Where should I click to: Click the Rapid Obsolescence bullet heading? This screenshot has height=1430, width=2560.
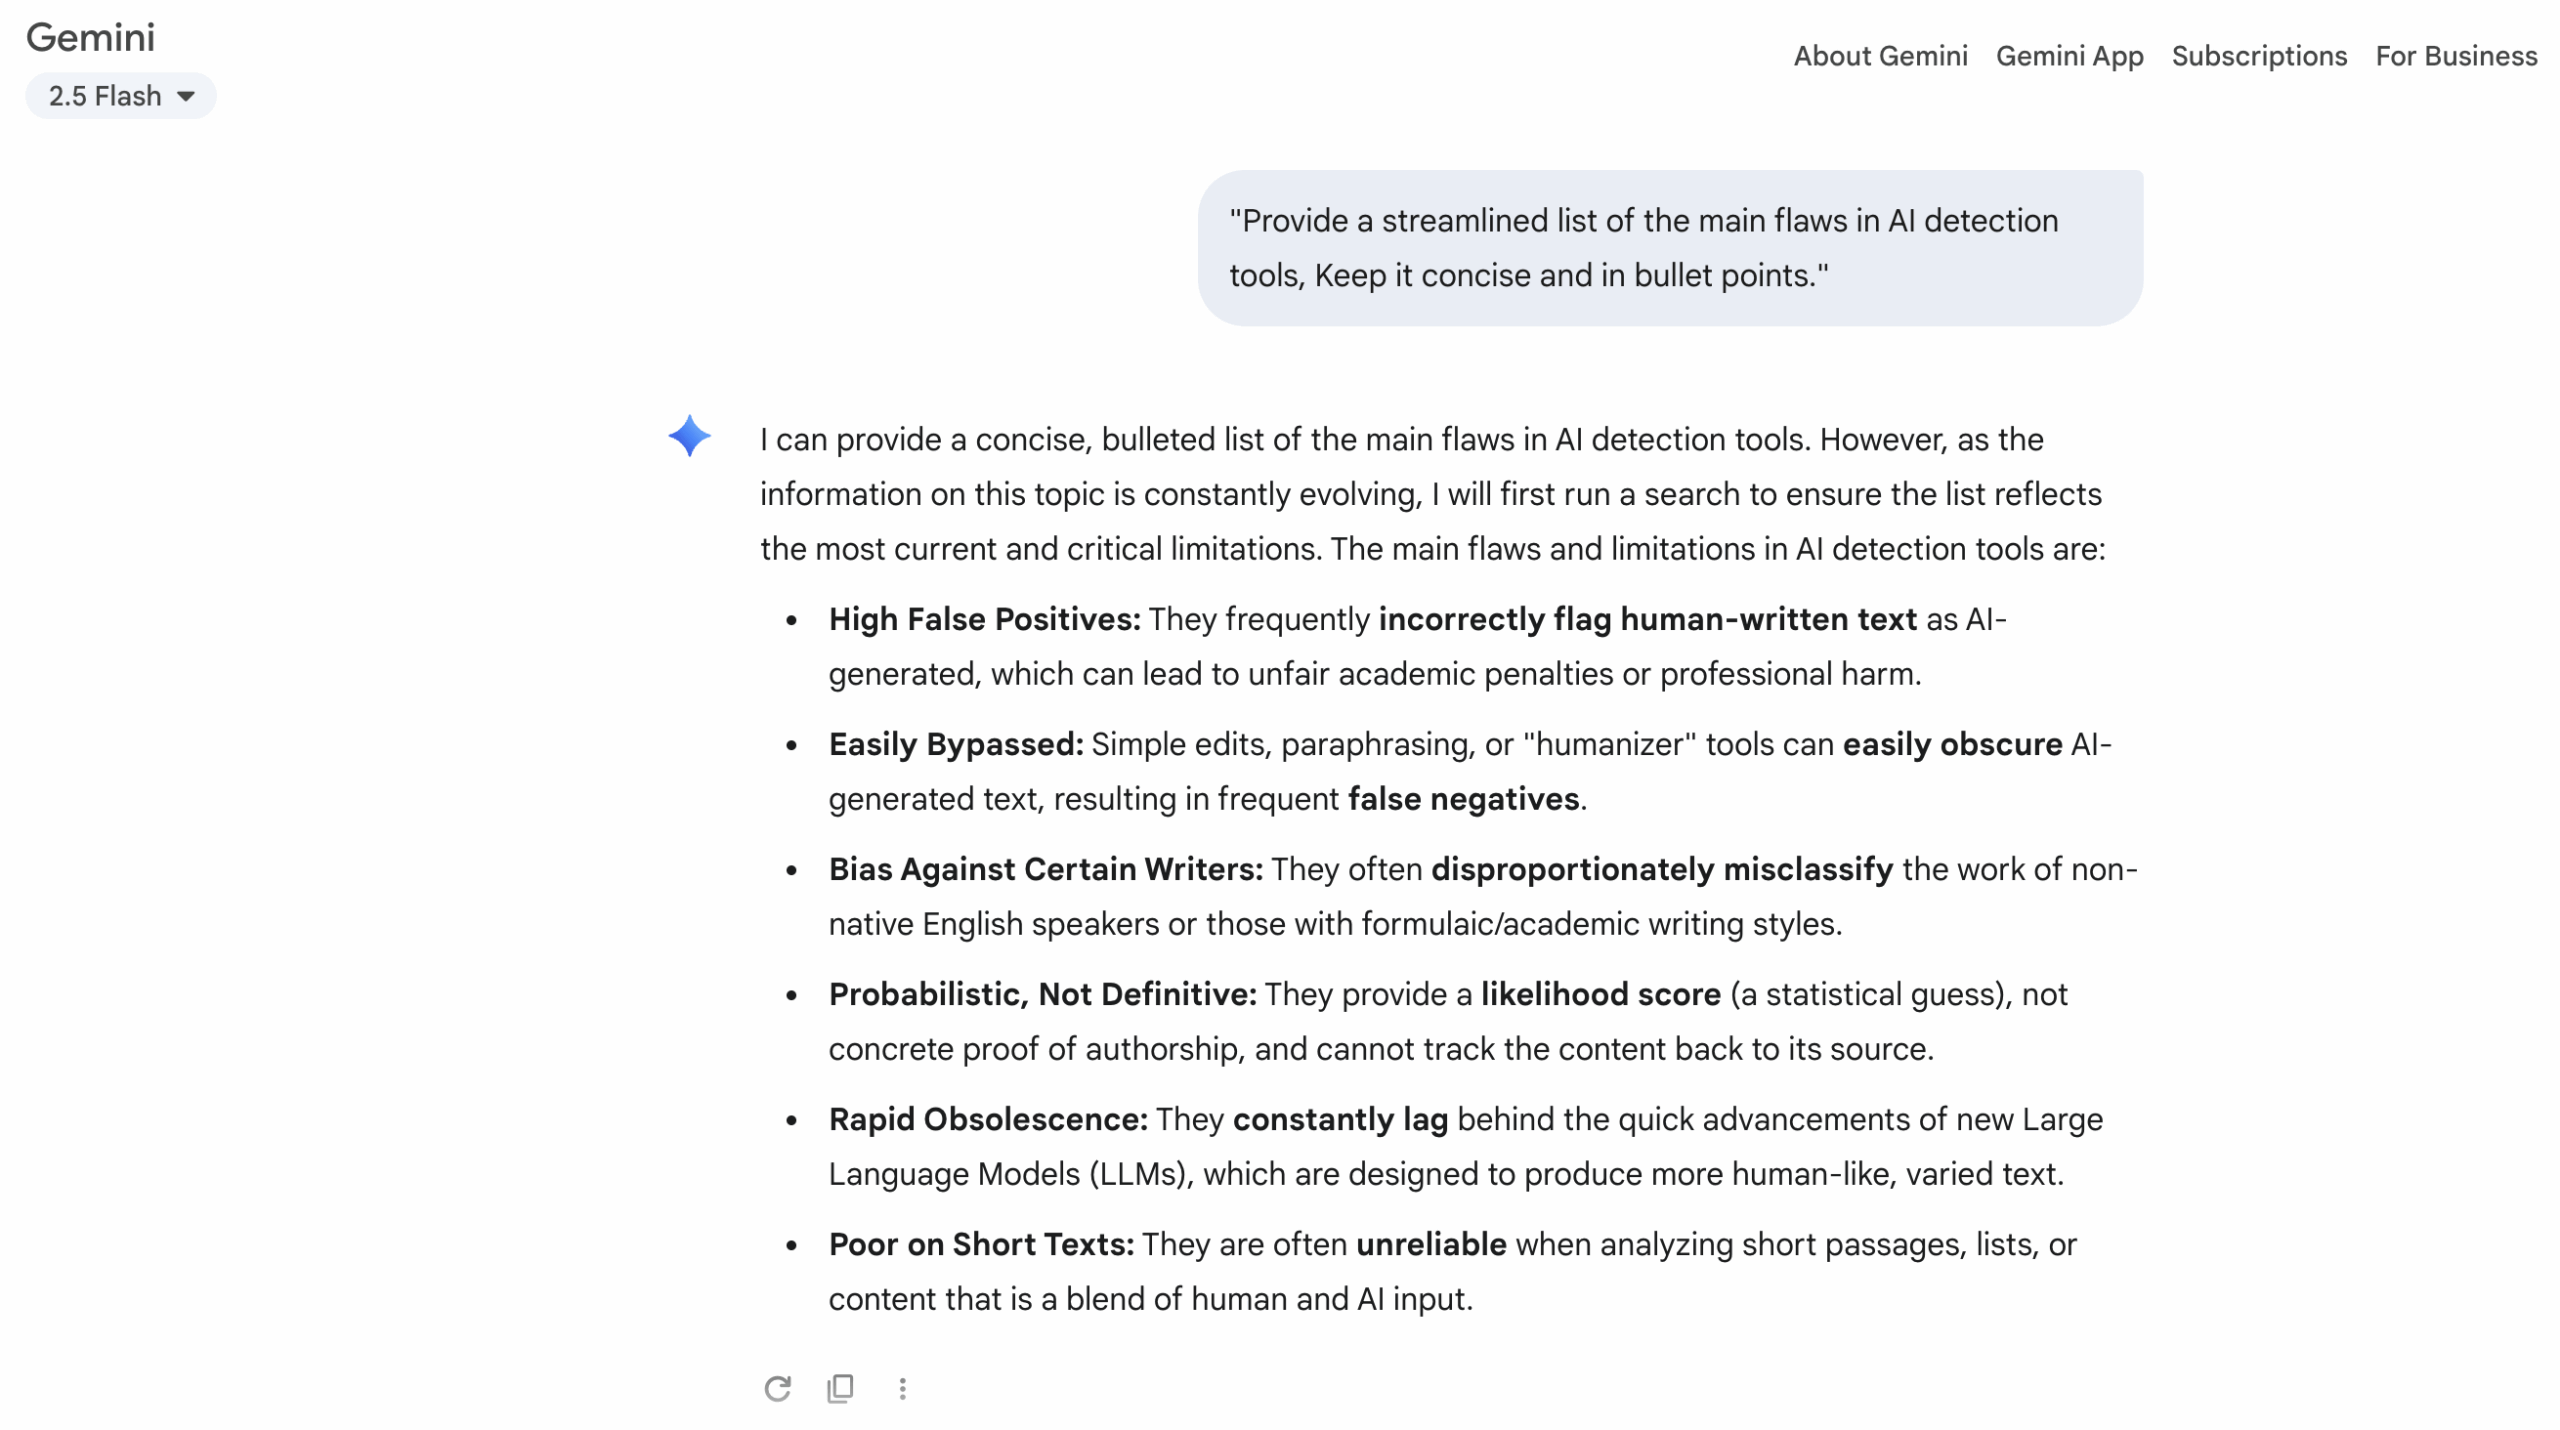(988, 1119)
